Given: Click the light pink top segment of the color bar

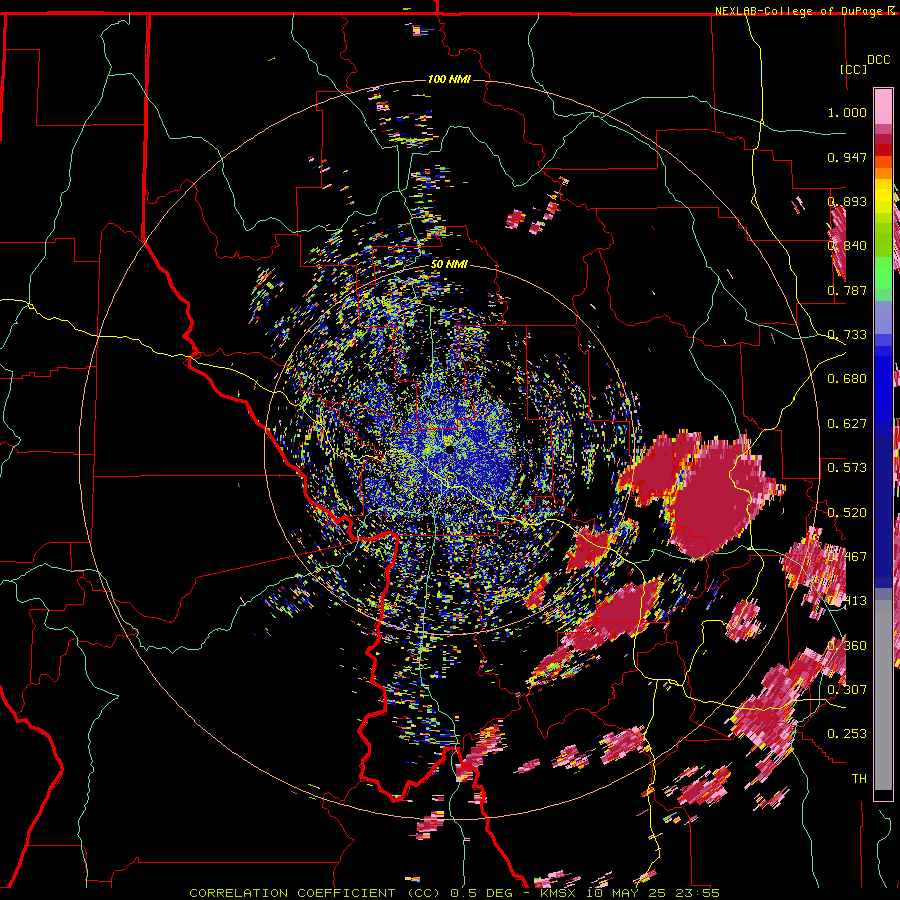Looking at the screenshot, I should pos(883,106).
